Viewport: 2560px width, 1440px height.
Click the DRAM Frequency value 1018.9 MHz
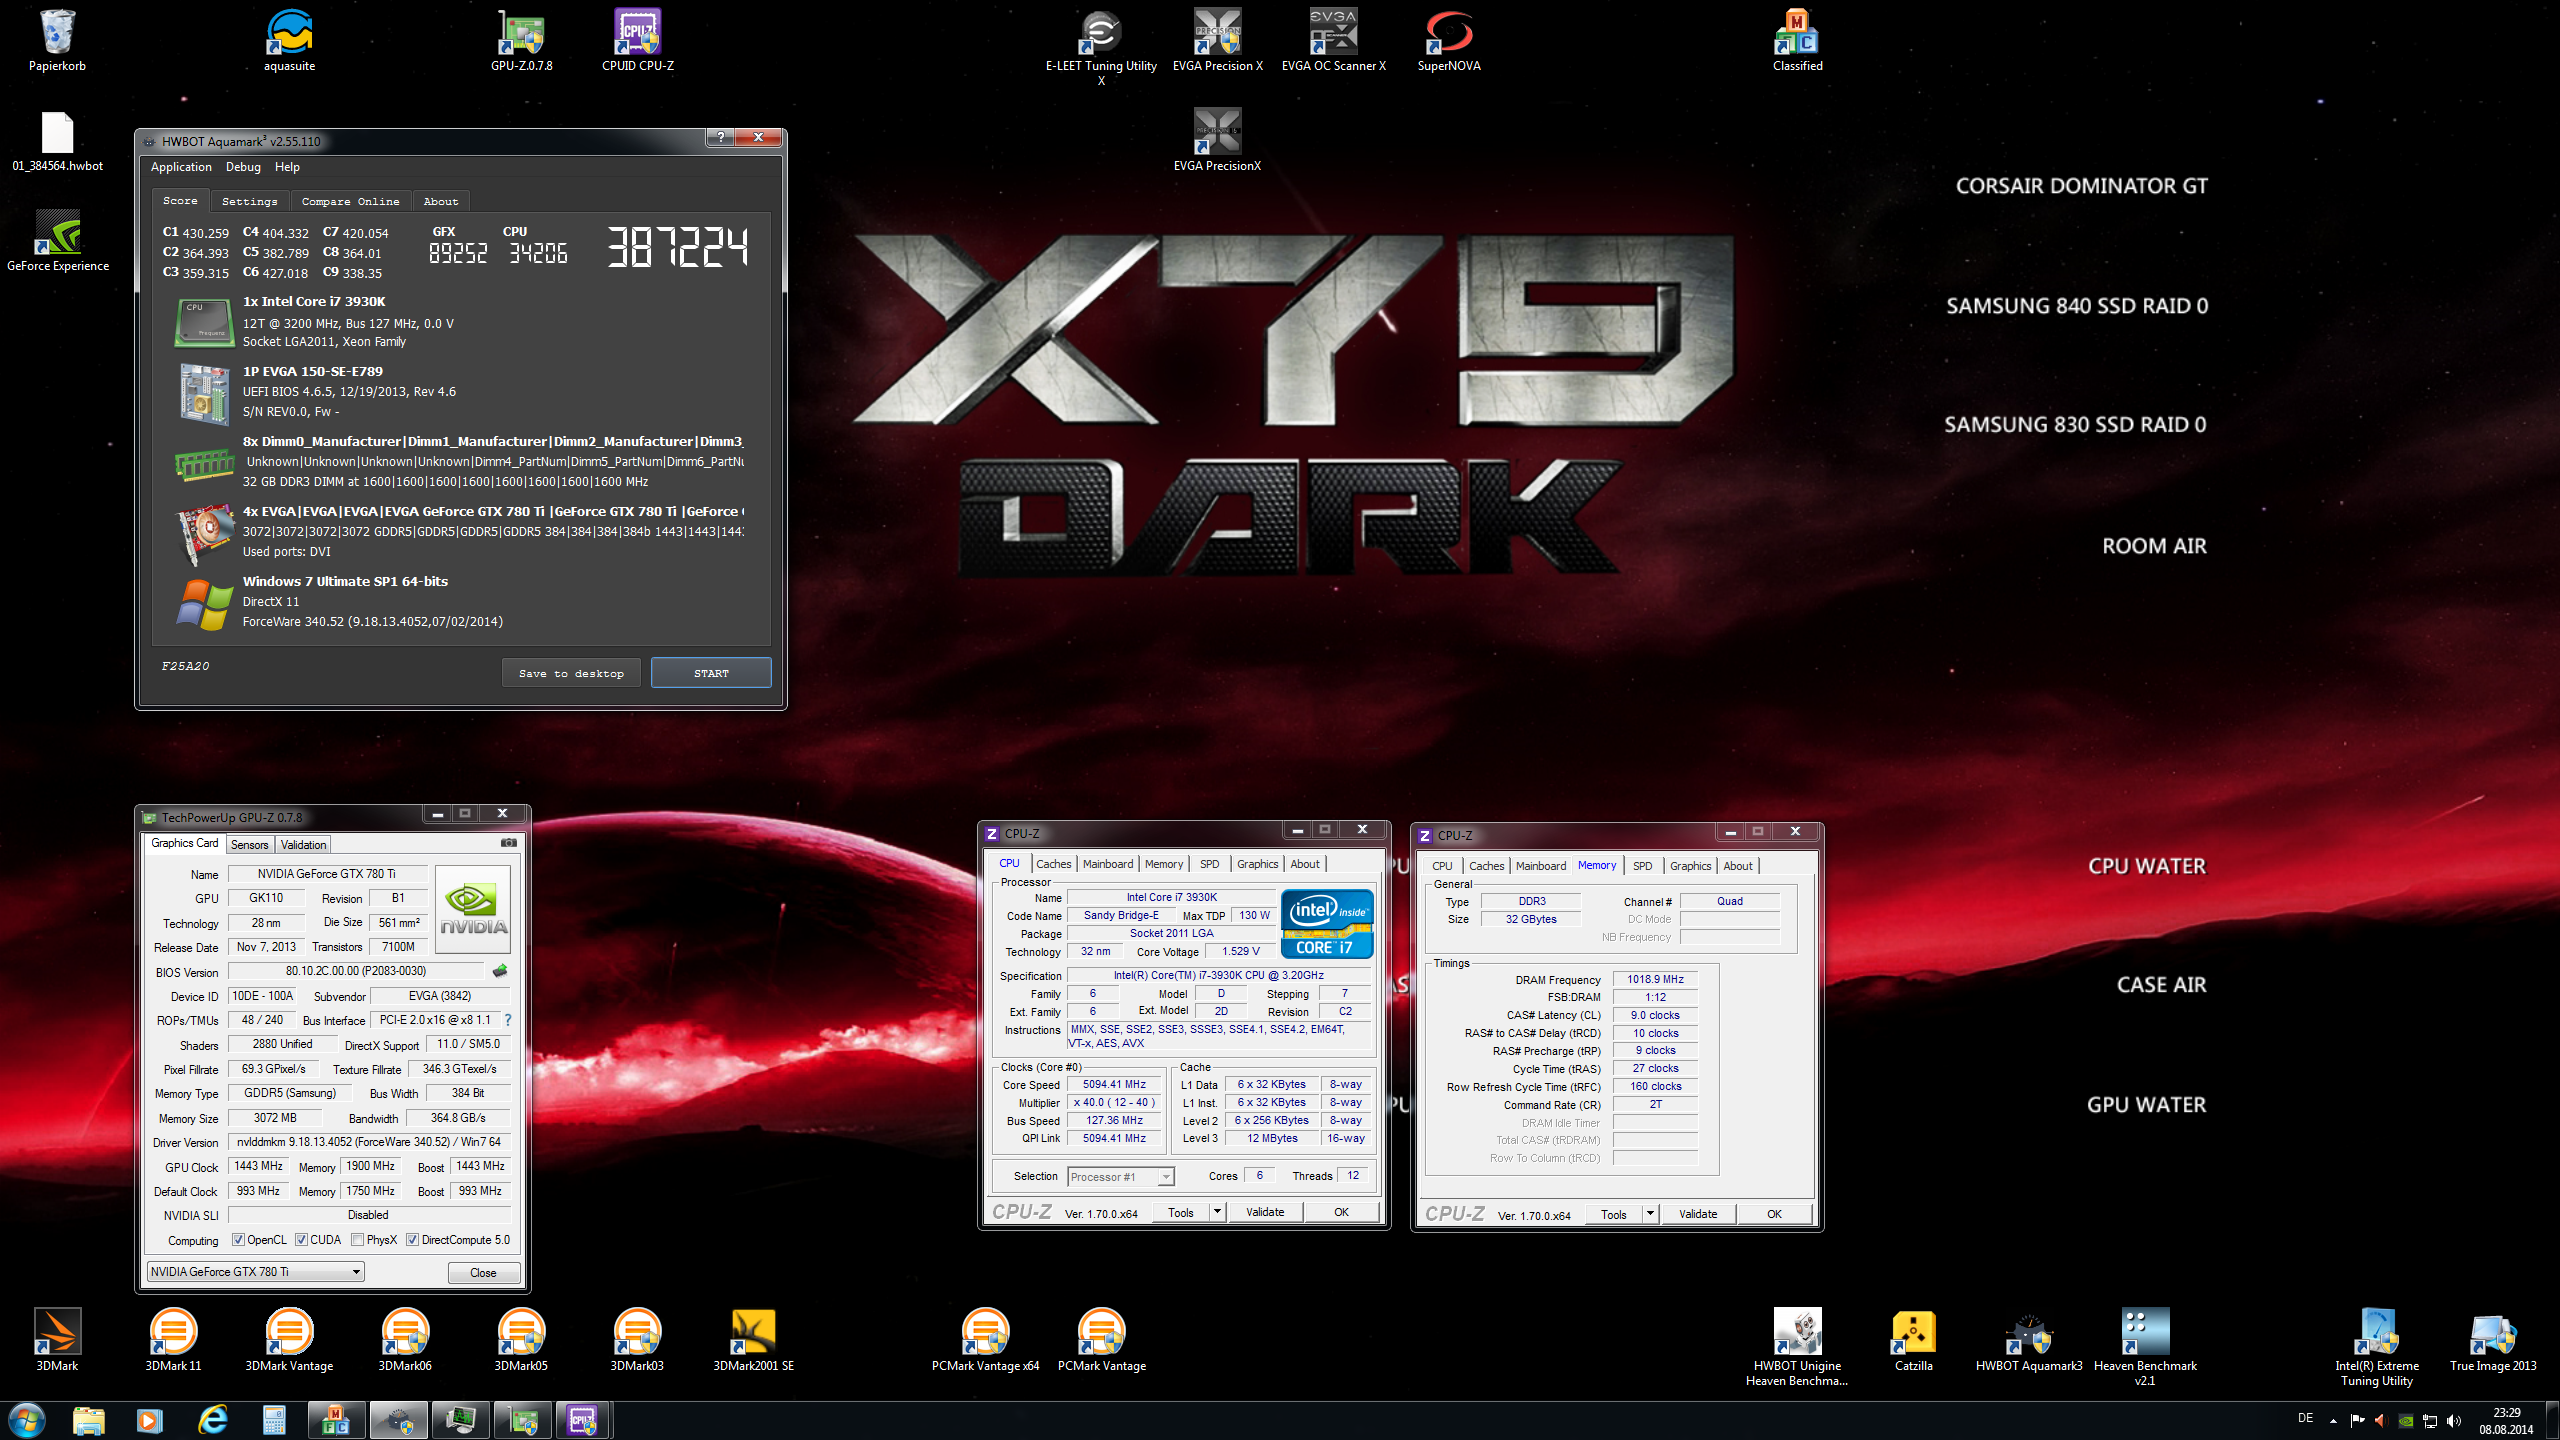[1655, 979]
